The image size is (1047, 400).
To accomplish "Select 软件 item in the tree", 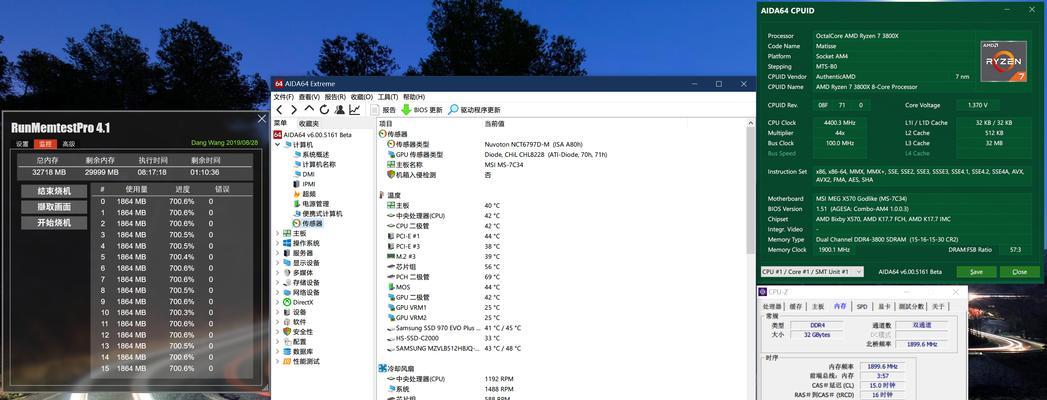I will [x=294, y=322].
